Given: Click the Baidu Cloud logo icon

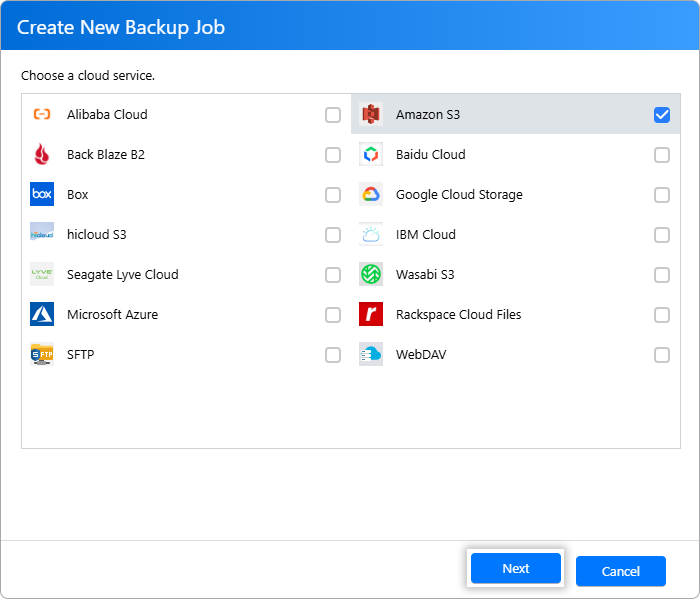Looking at the screenshot, I should tap(371, 154).
